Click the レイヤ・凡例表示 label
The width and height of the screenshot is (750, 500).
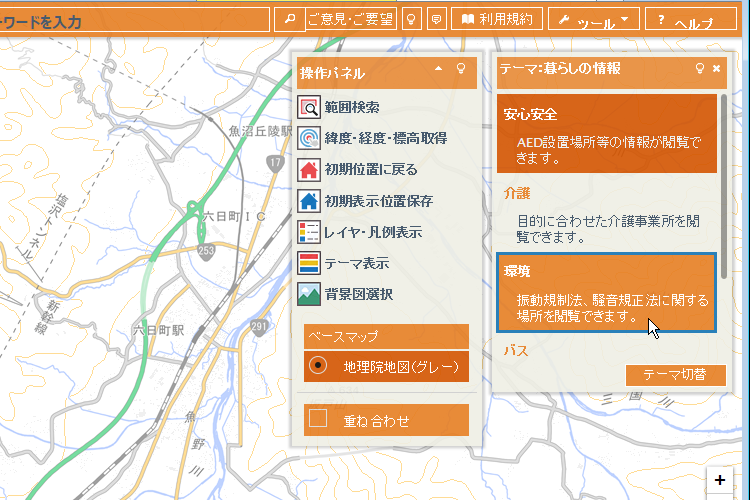(373, 233)
